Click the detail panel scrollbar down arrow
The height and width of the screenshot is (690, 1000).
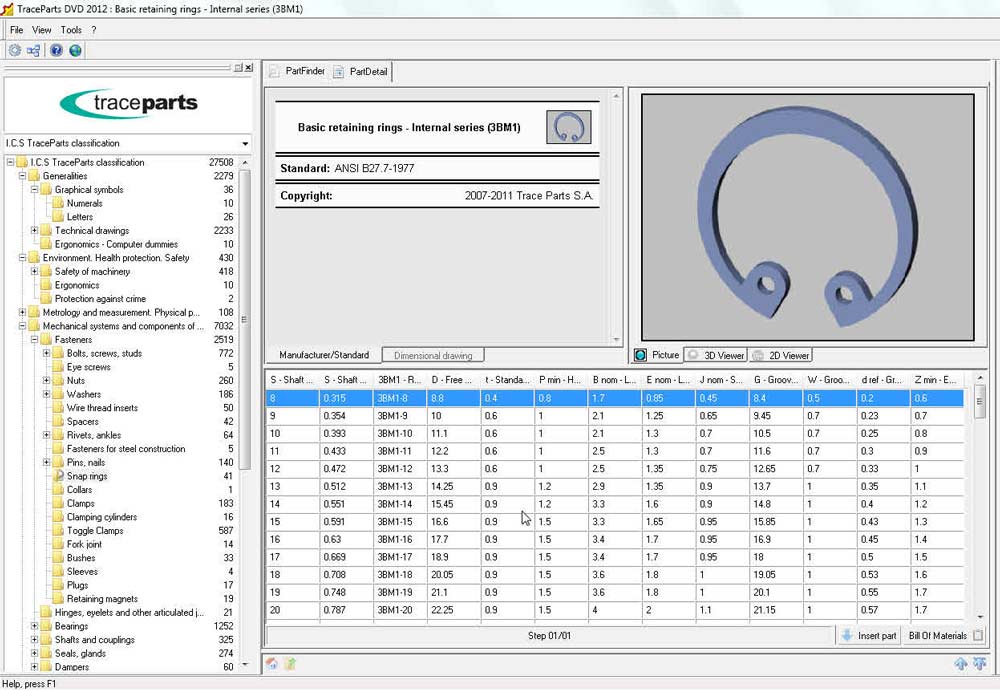[x=616, y=340]
